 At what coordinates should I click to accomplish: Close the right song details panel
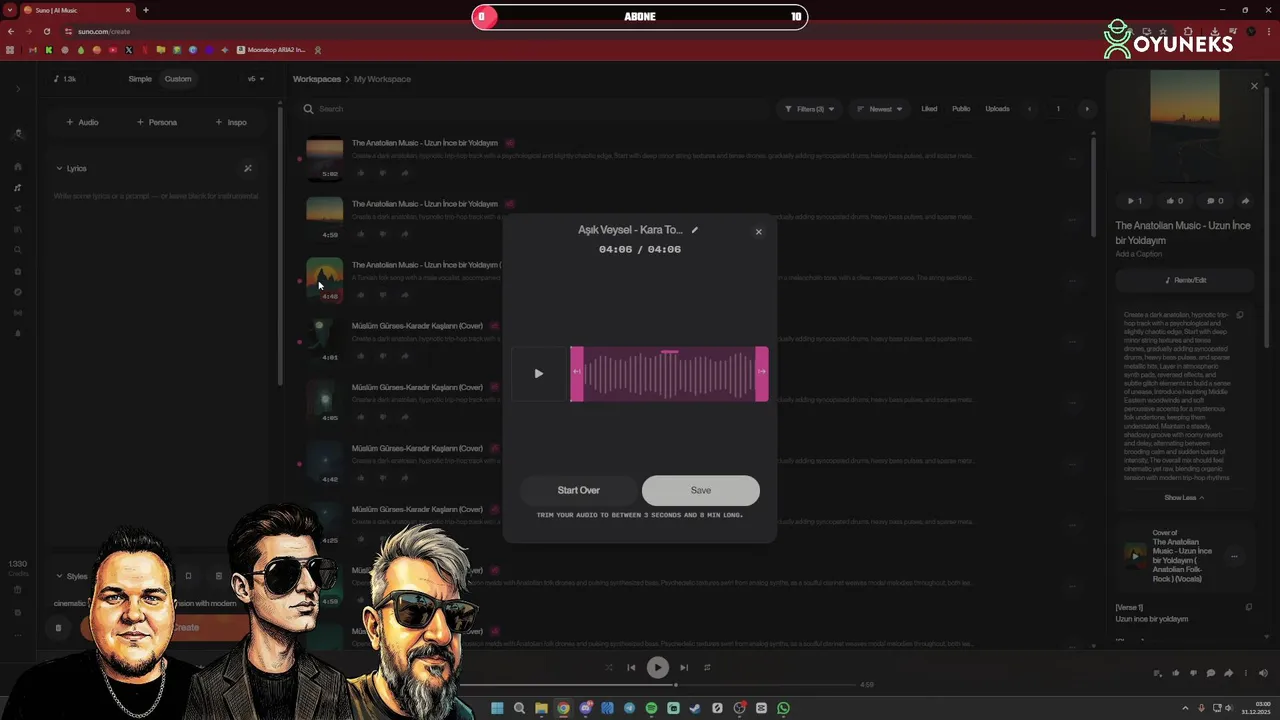pyautogui.click(x=1254, y=87)
